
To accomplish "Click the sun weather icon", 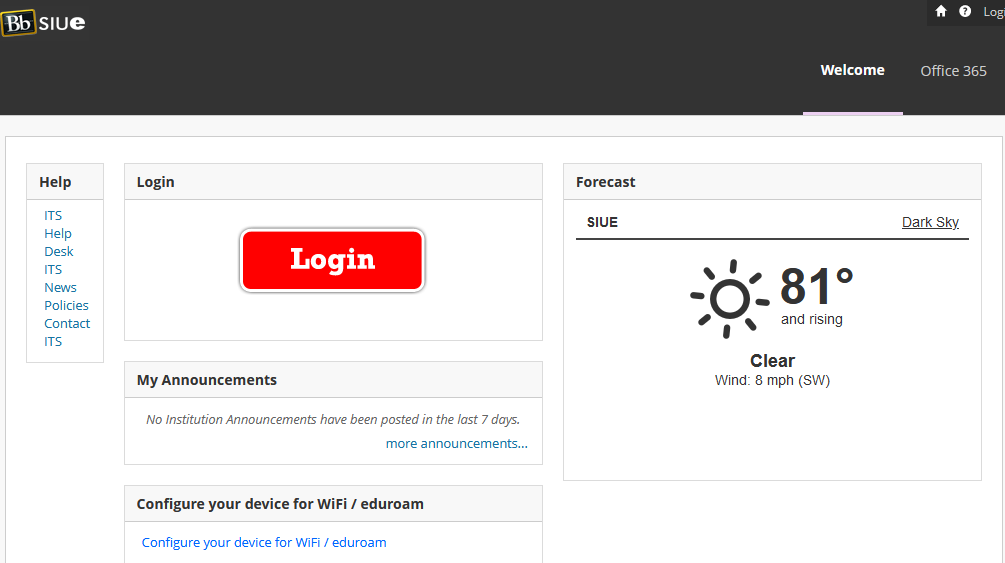I will point(729,298).
